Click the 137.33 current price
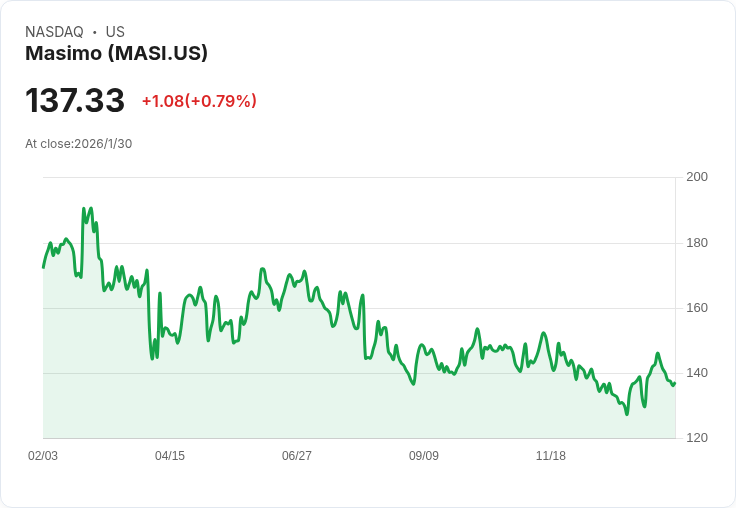736x508 pixels. click(75, 100)
